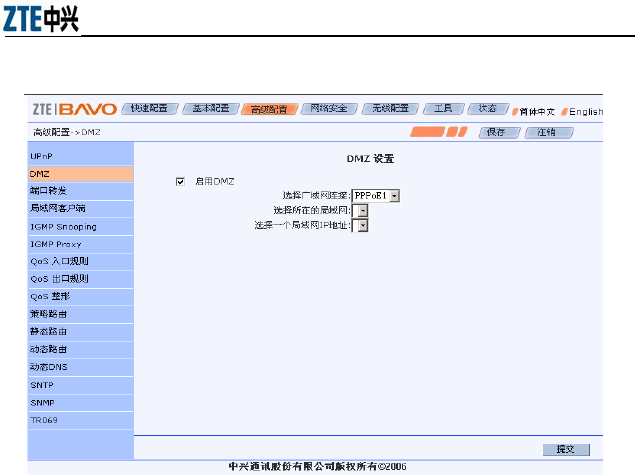Click the 注销 logout button
Viewport: 635px width, 475px height.
549,132
